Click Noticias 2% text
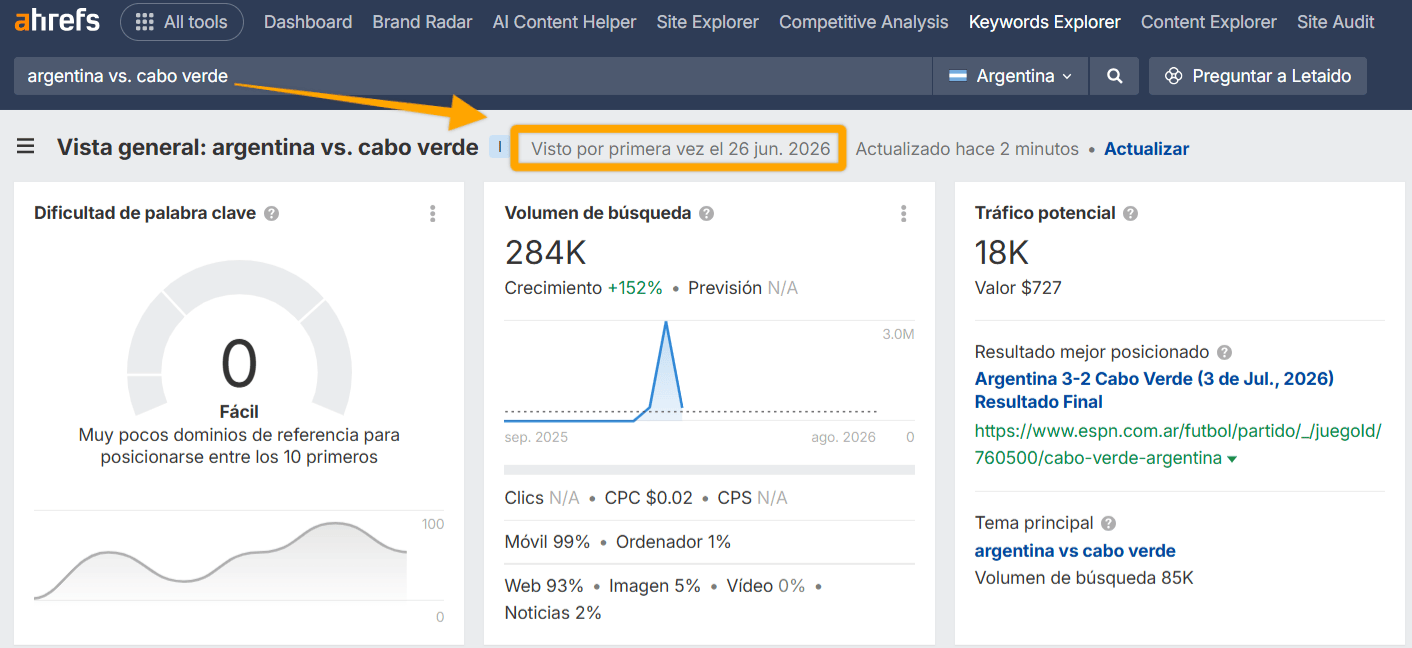This screenshot has height=648, width=1412. [x=553, y=613]
